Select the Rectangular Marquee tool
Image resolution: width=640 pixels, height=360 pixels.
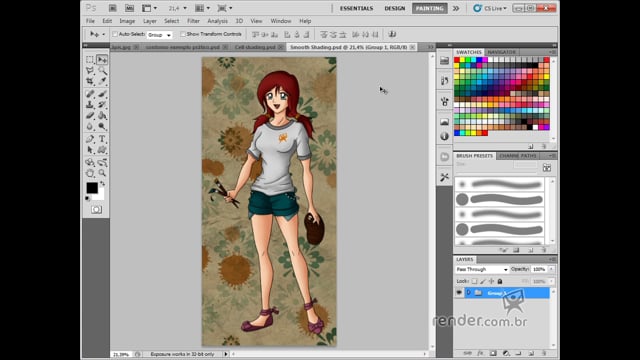pyautogui.click(x=90, y=60)
